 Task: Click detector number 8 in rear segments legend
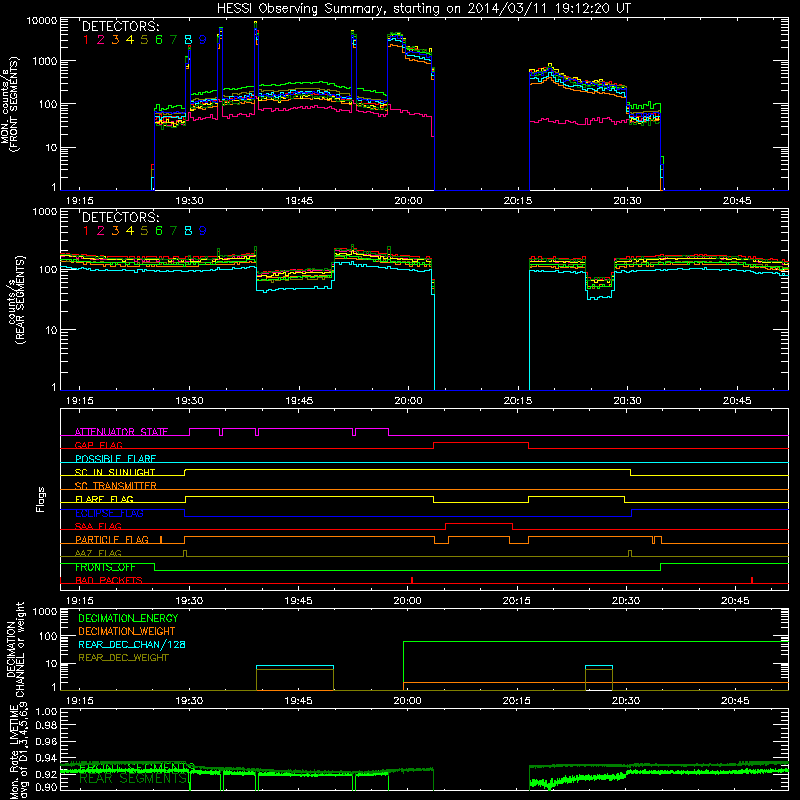tap(188, 231)
